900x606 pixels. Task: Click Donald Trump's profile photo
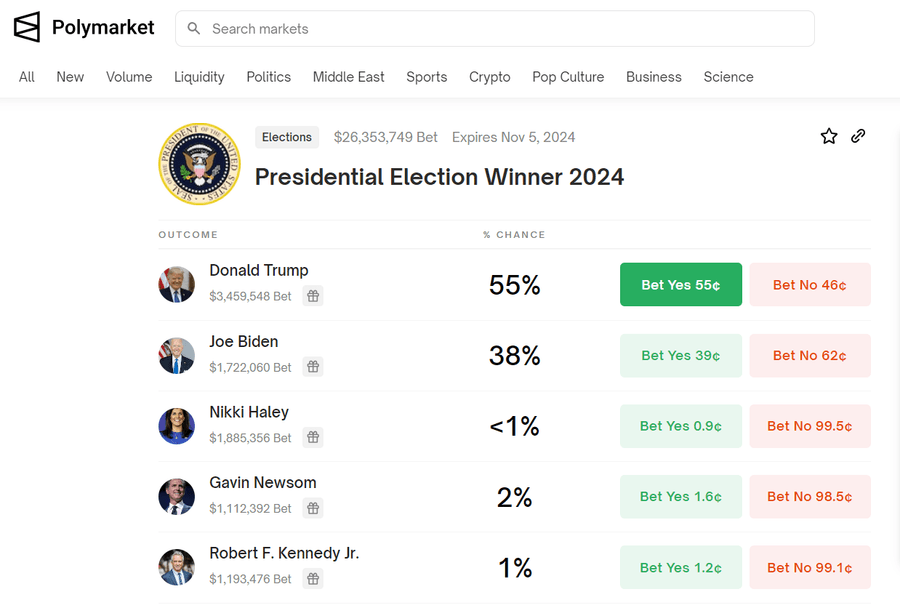(177, 285)
